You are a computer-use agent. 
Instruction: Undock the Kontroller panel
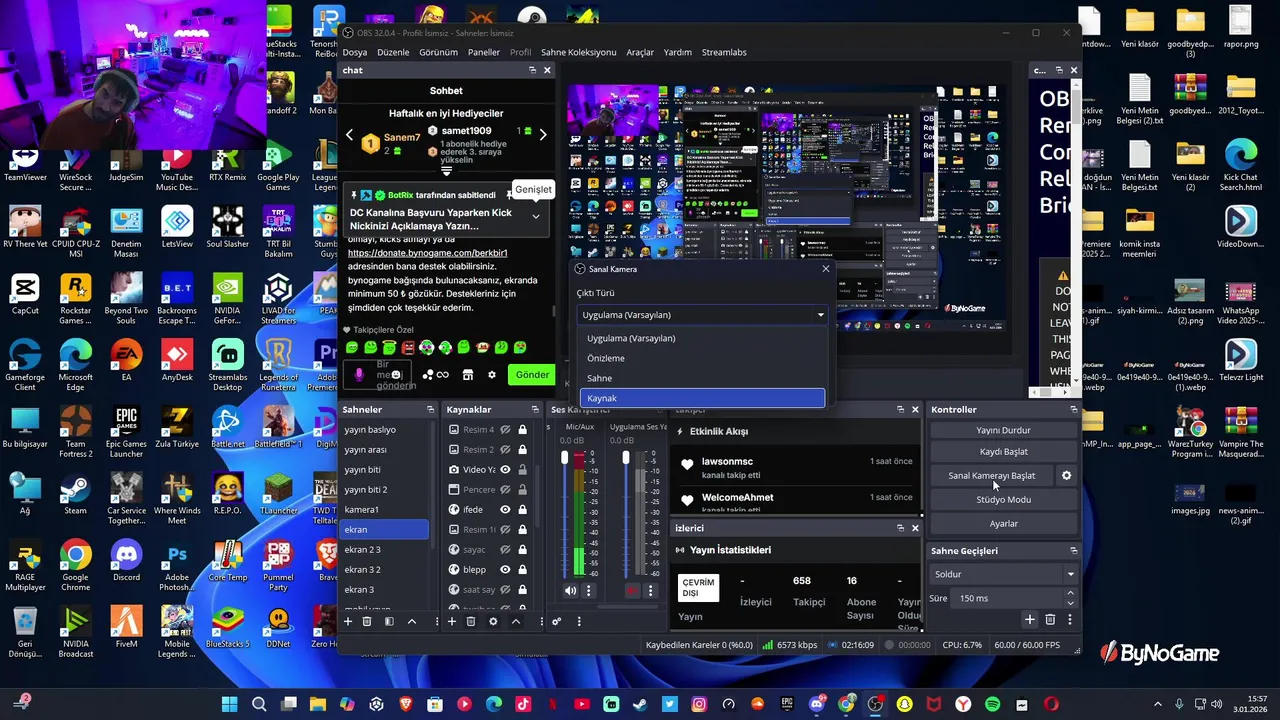click(1073, 409)
